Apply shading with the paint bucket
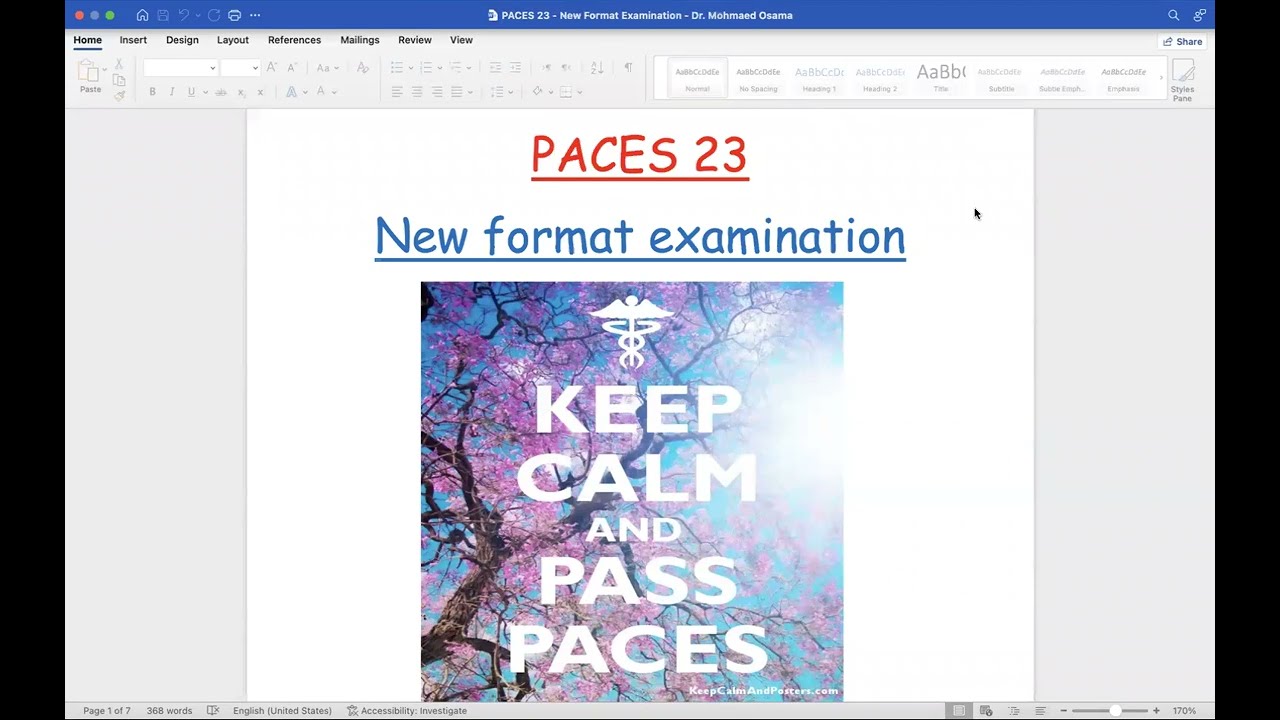The height and width of the screenshot is (720, 1280). pos(537,92)
